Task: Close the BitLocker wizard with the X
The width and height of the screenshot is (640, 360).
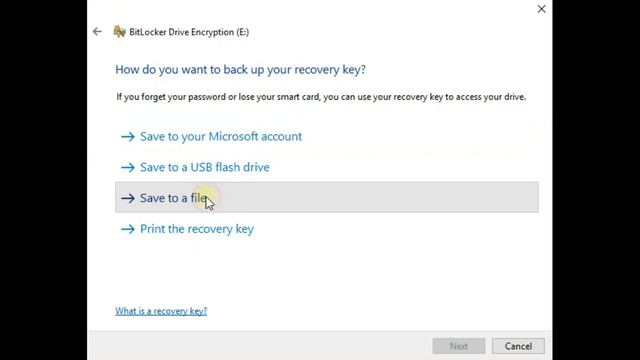Action: 542,9
